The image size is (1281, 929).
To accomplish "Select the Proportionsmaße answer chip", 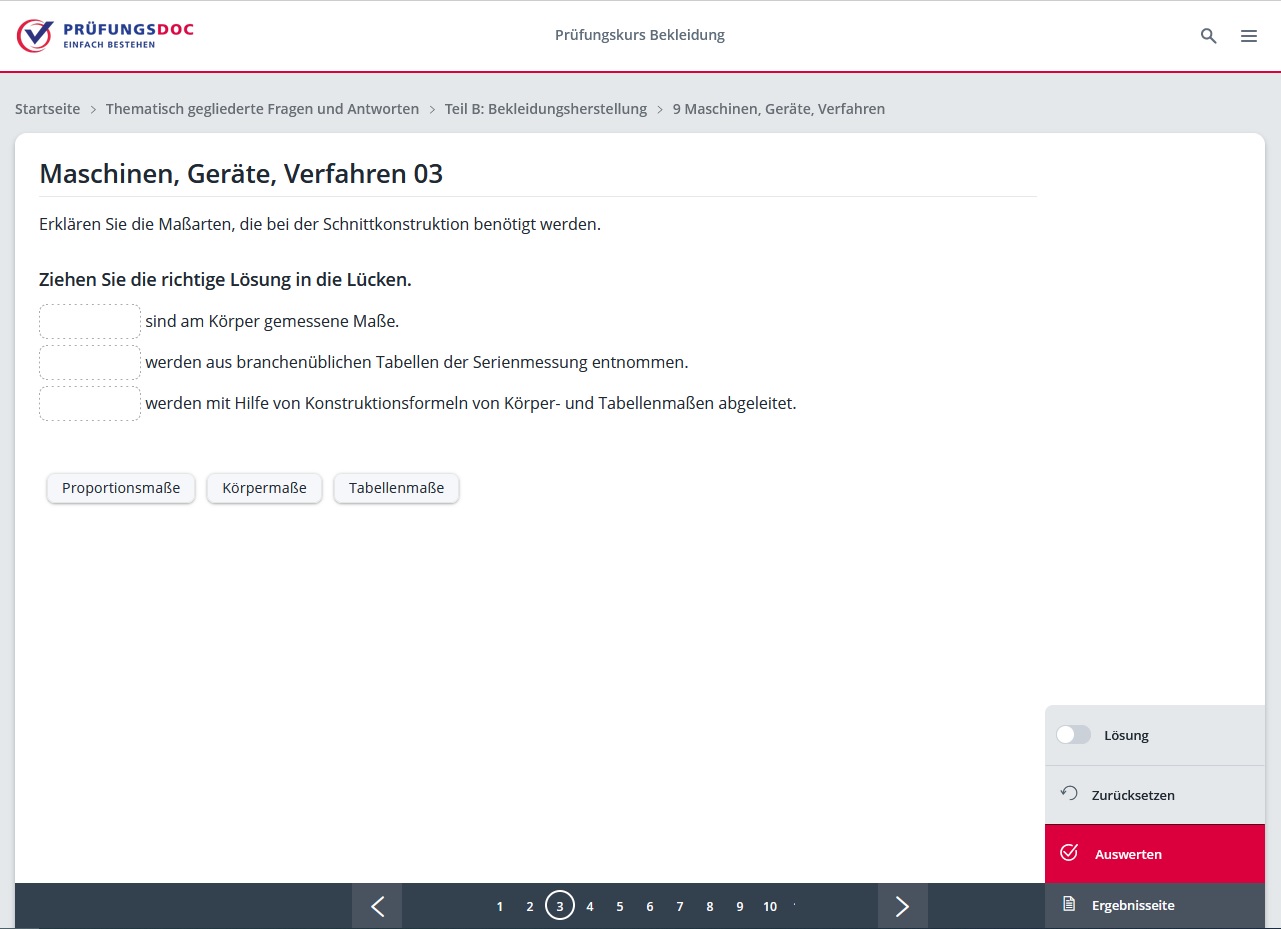I will pyautogui.click(x=121, y=488).
